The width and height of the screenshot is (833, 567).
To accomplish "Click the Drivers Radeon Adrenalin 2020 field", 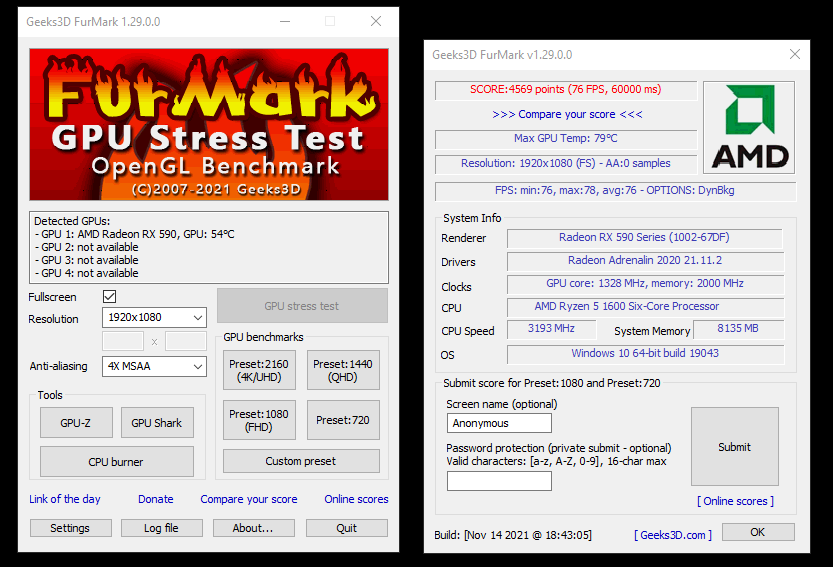I will click(x=645, y=261).
